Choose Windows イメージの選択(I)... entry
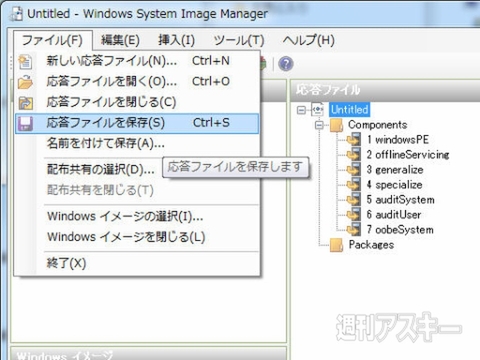 [x=137, y=216]
